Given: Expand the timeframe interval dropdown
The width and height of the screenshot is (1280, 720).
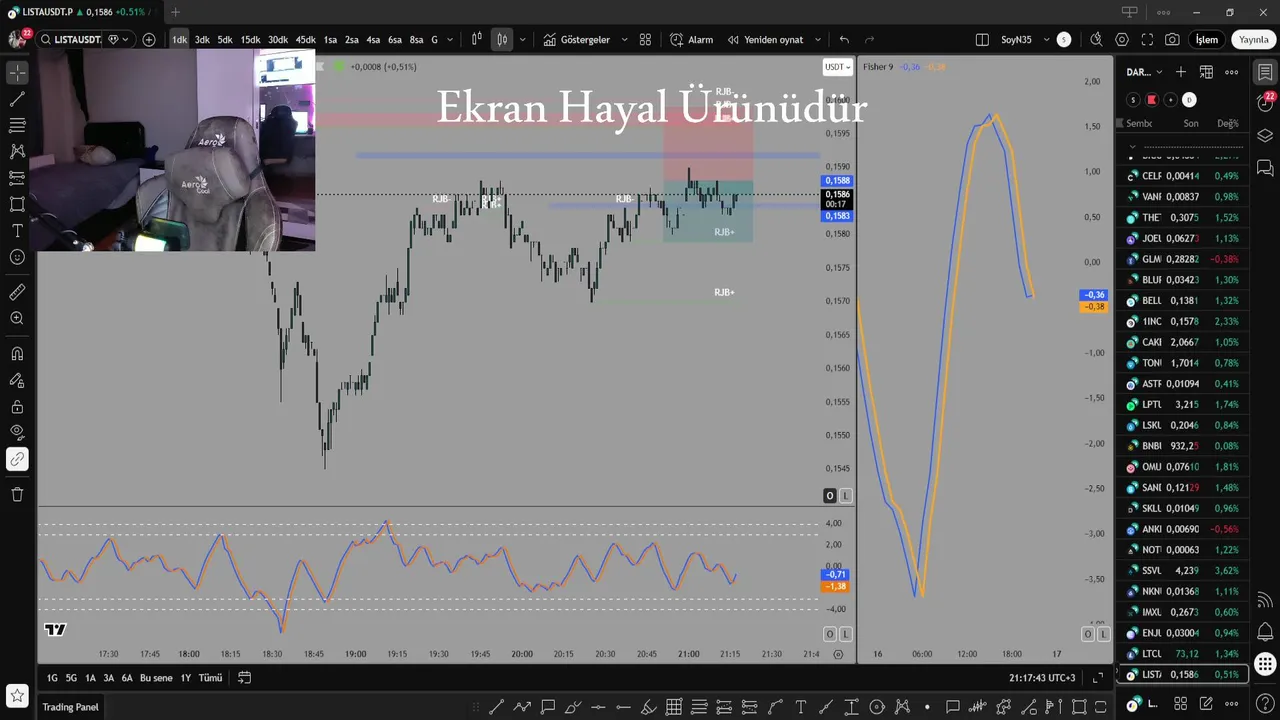Looking at the screenshot, I should (x=450, y=40).
